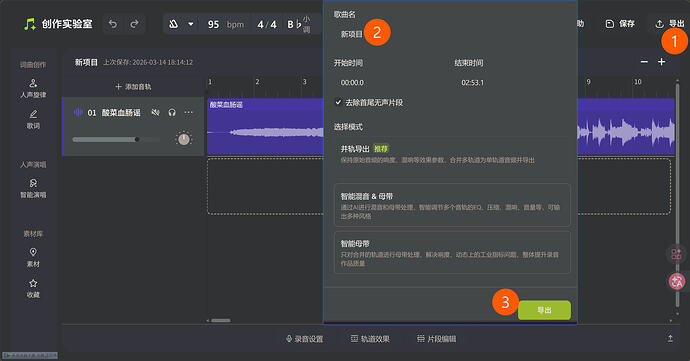Toggle the metronome icon
690x361 pixels.
tap(174, 24)
